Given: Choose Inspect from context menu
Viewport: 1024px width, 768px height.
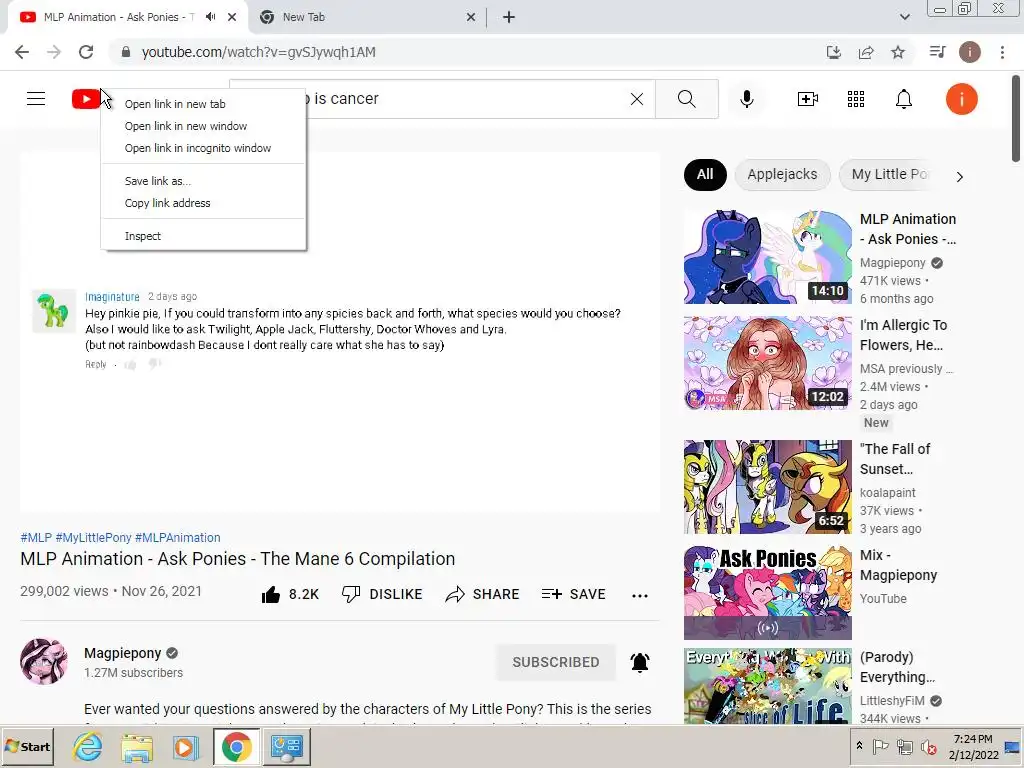Looking at the screenshot, I should click(x=203, y=236).
